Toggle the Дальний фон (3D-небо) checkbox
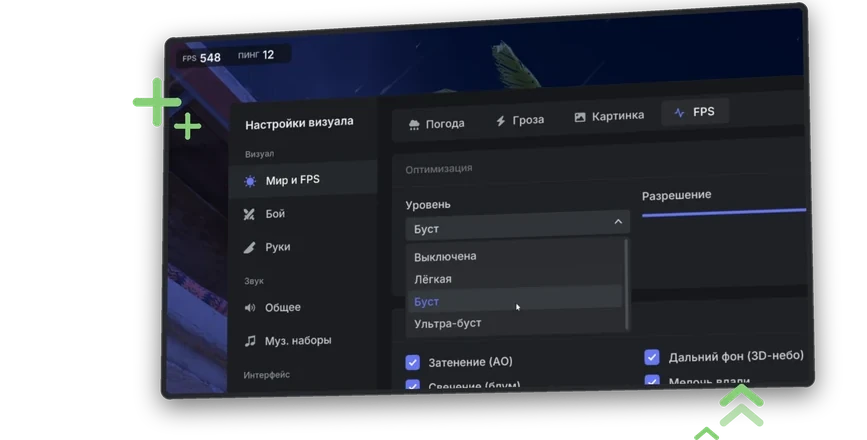867x440 pixels. pos(652,357)
